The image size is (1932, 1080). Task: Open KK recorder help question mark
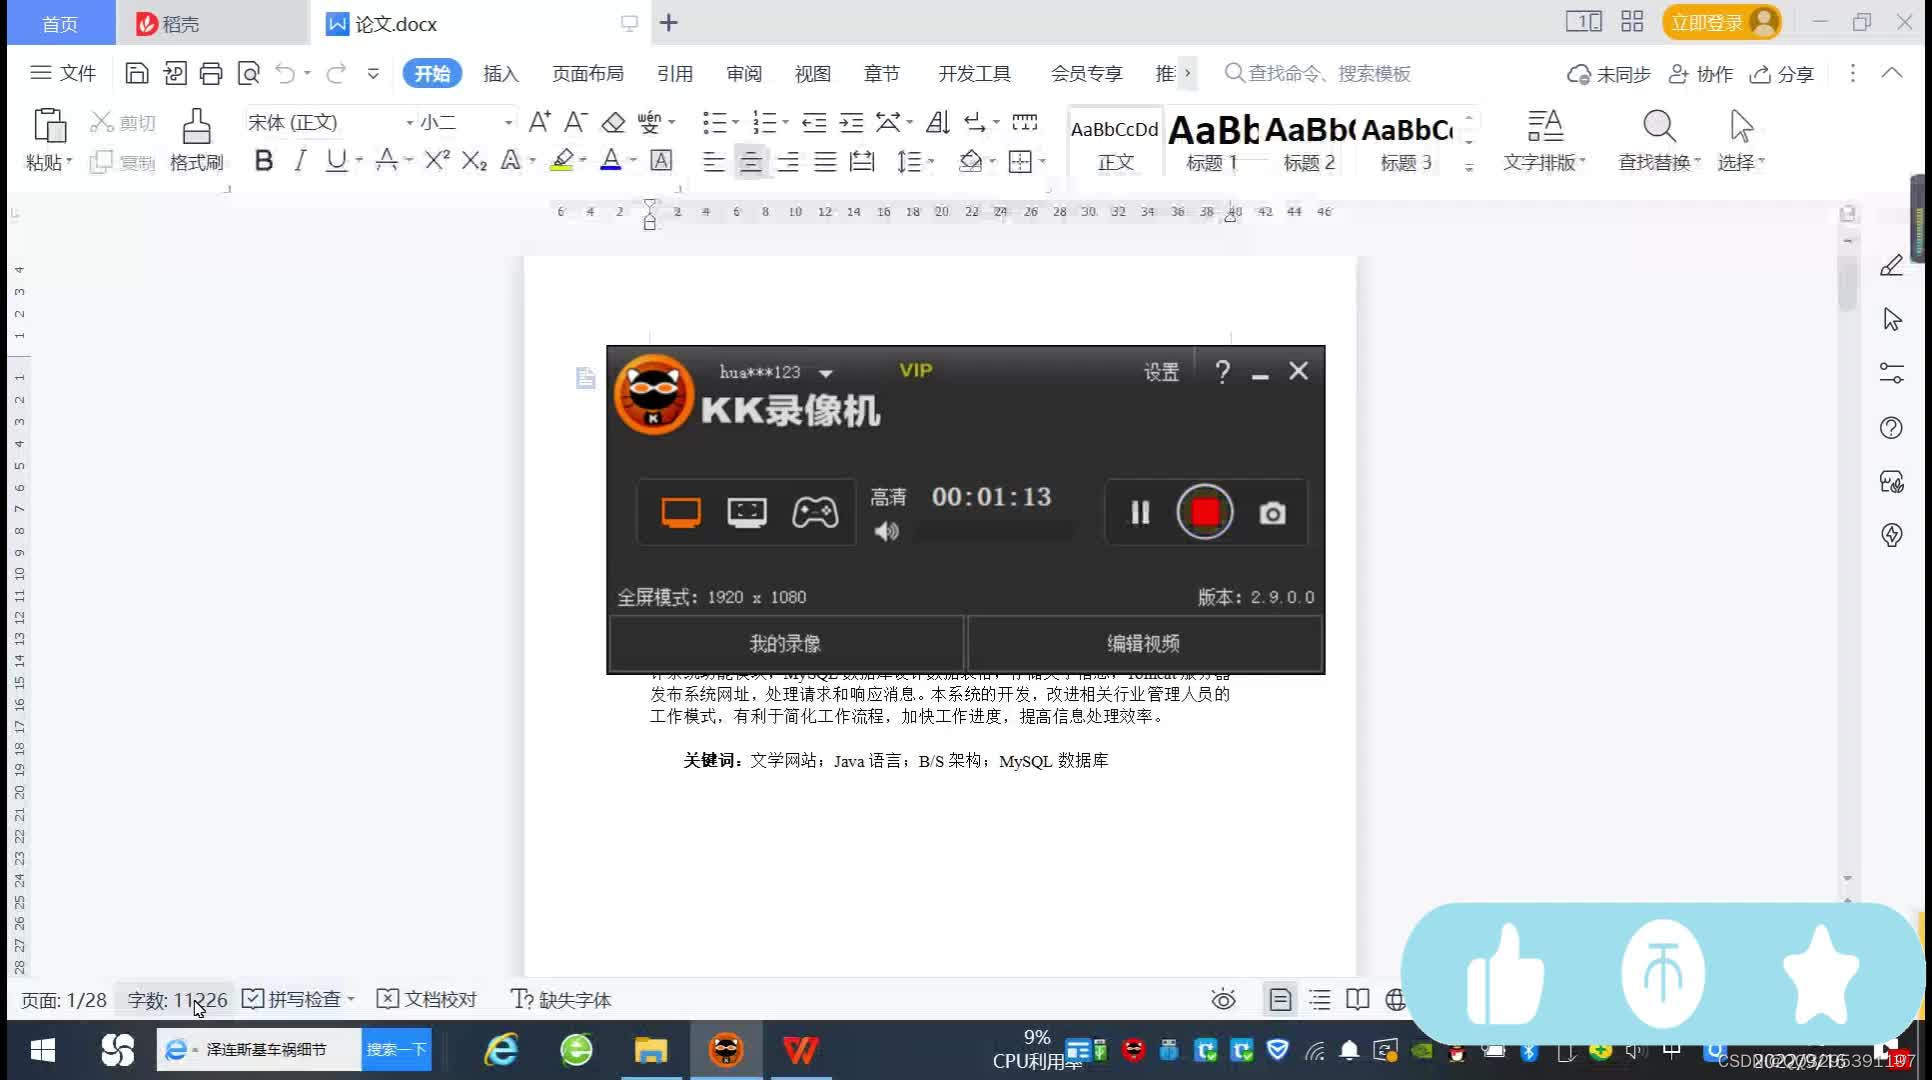pos(1222,372)
